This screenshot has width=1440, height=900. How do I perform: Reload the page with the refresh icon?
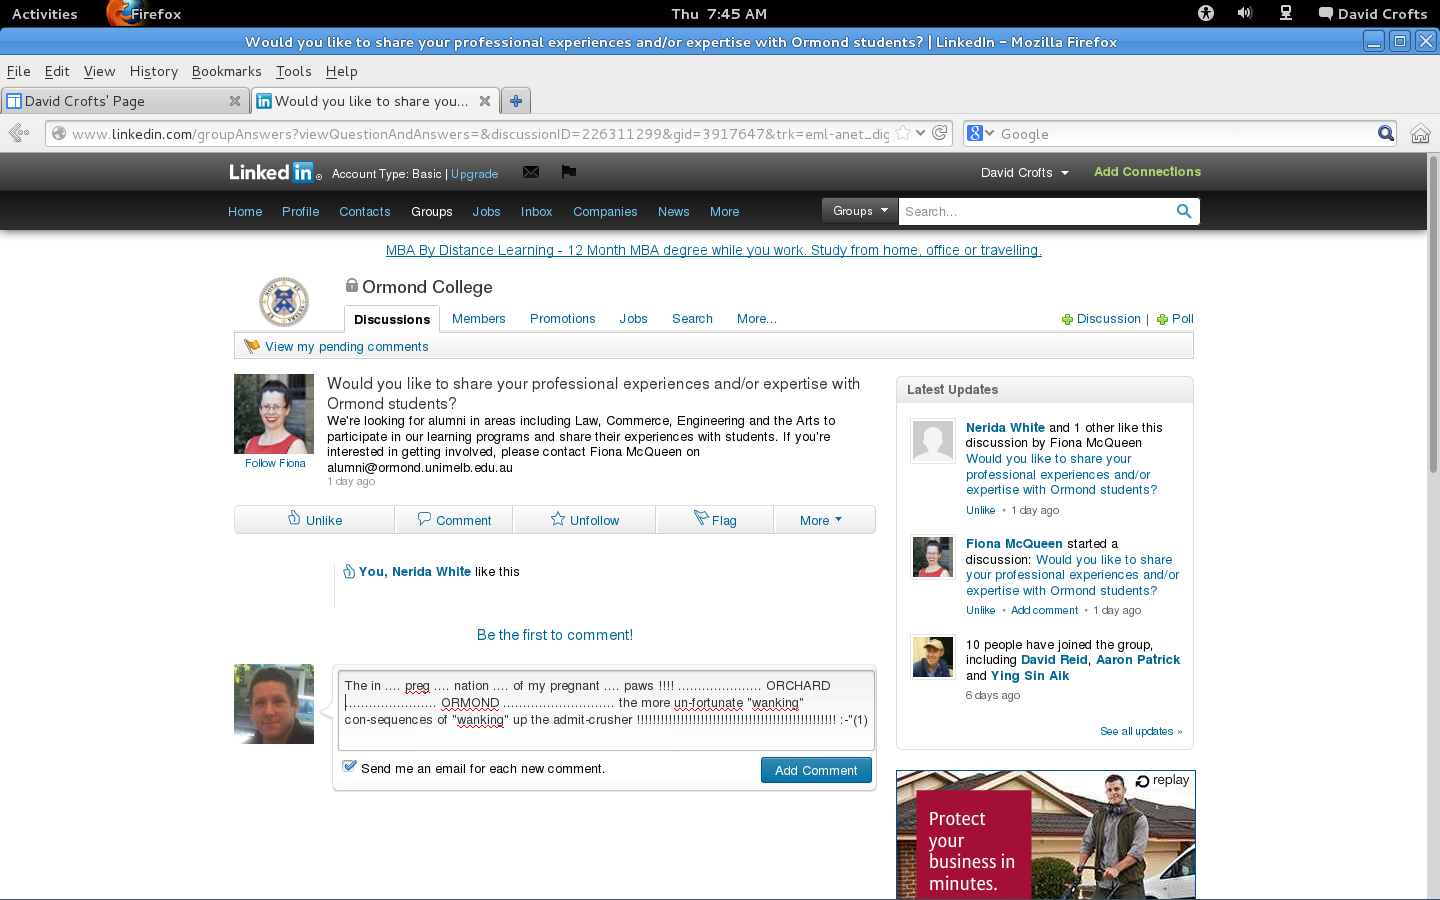(x=940, y=133)
